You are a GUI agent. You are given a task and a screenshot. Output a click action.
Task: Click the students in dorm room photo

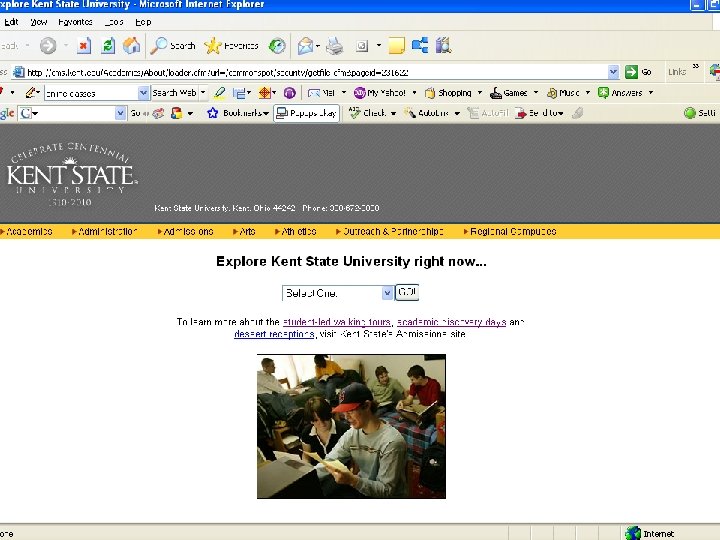click(351, 426)
